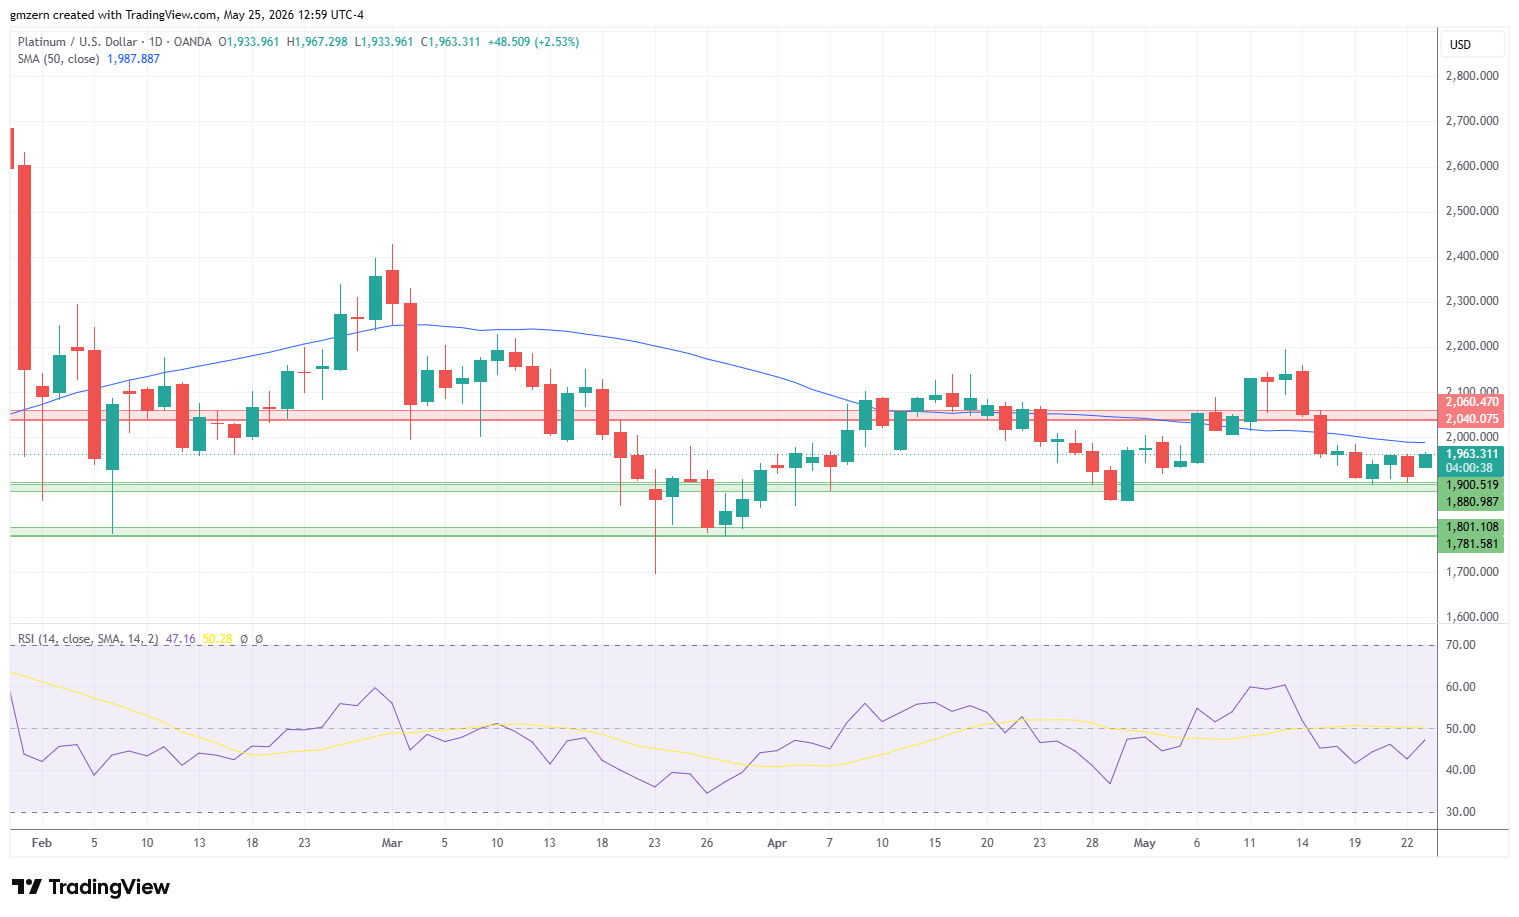Click the 1,880.987 green price label

click(x=1470, y=502)
